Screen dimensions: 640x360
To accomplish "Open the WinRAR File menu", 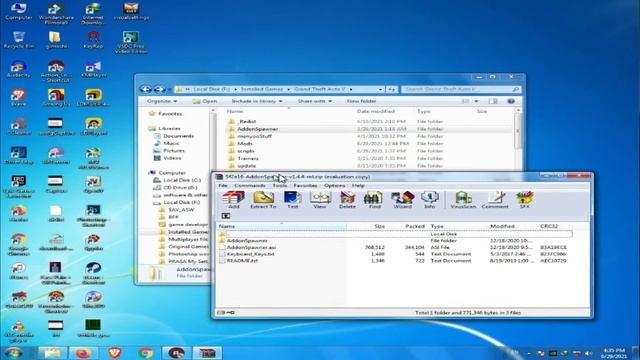I will [x=223, y=186].
